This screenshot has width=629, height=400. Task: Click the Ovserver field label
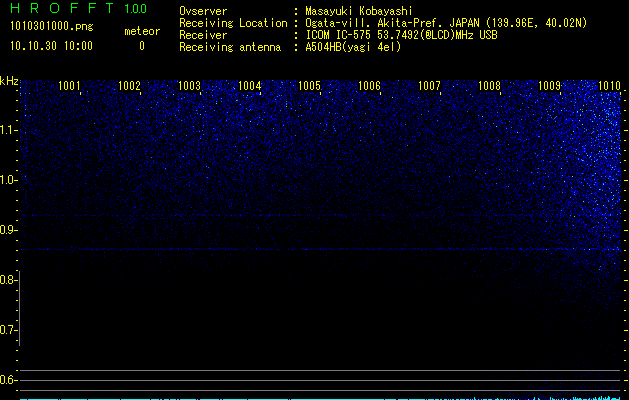pyautogui.click(x=203, y=11)
